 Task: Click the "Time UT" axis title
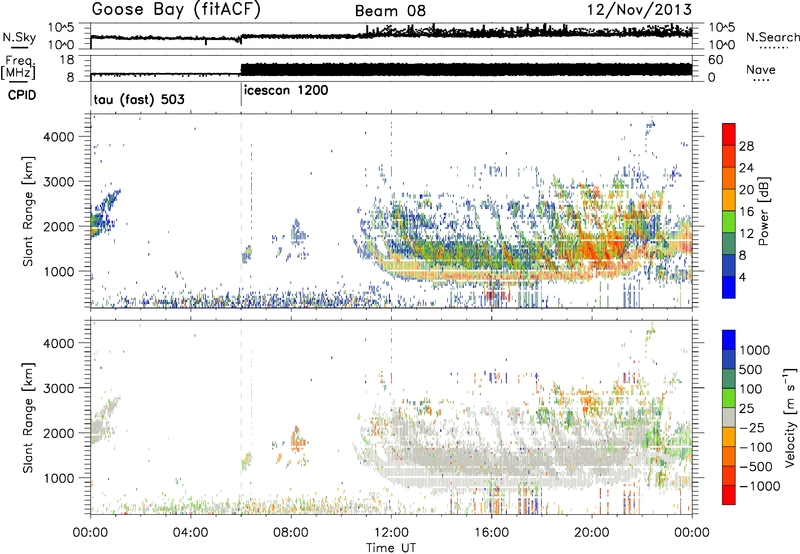click(x=391, y=547)
